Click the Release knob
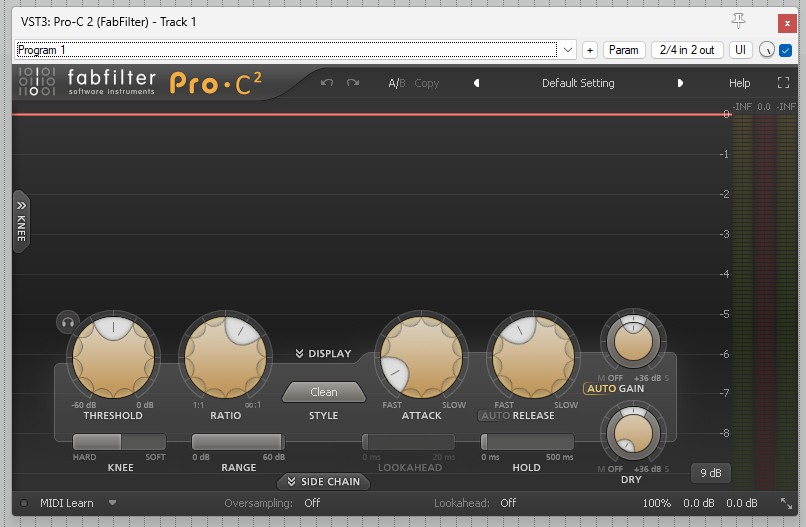806x527 pixels. click(x=534, y=357)
